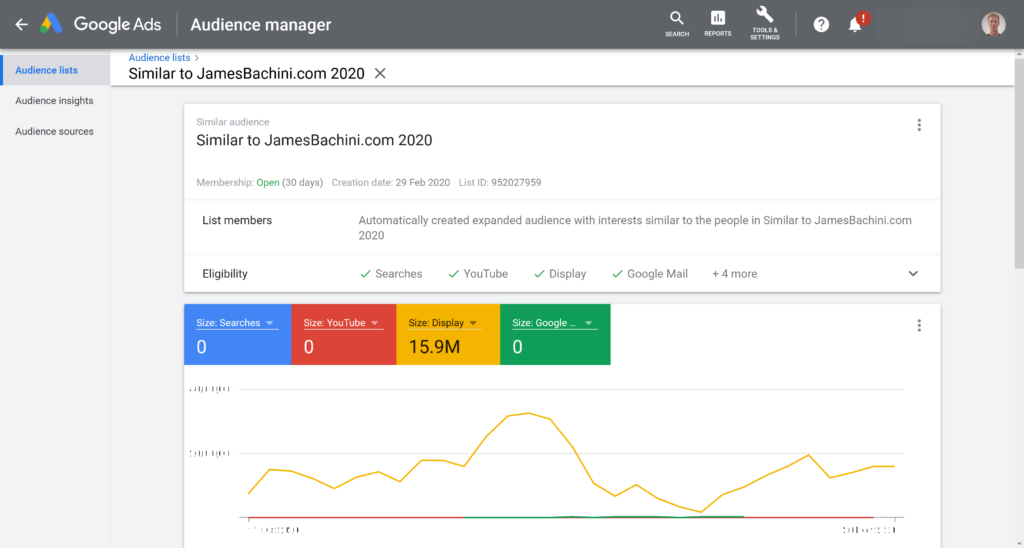The height and width of the screenshot is (548, 1024).
Task: Switch to Audience insights
Action: (x=54, y=101)
